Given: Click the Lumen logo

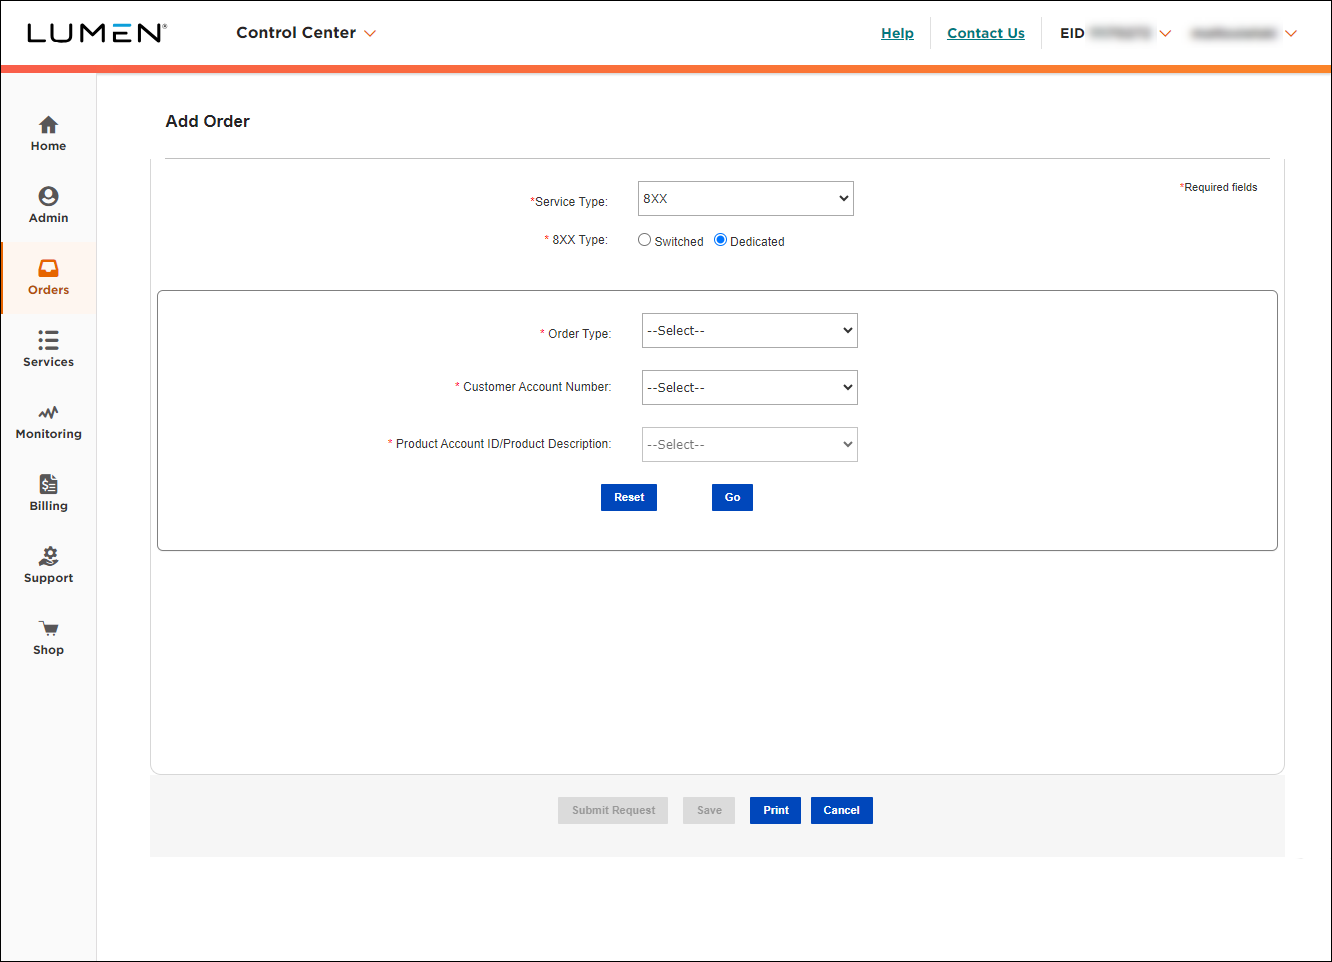Looking at the screenshot, I should coord(96,33).
